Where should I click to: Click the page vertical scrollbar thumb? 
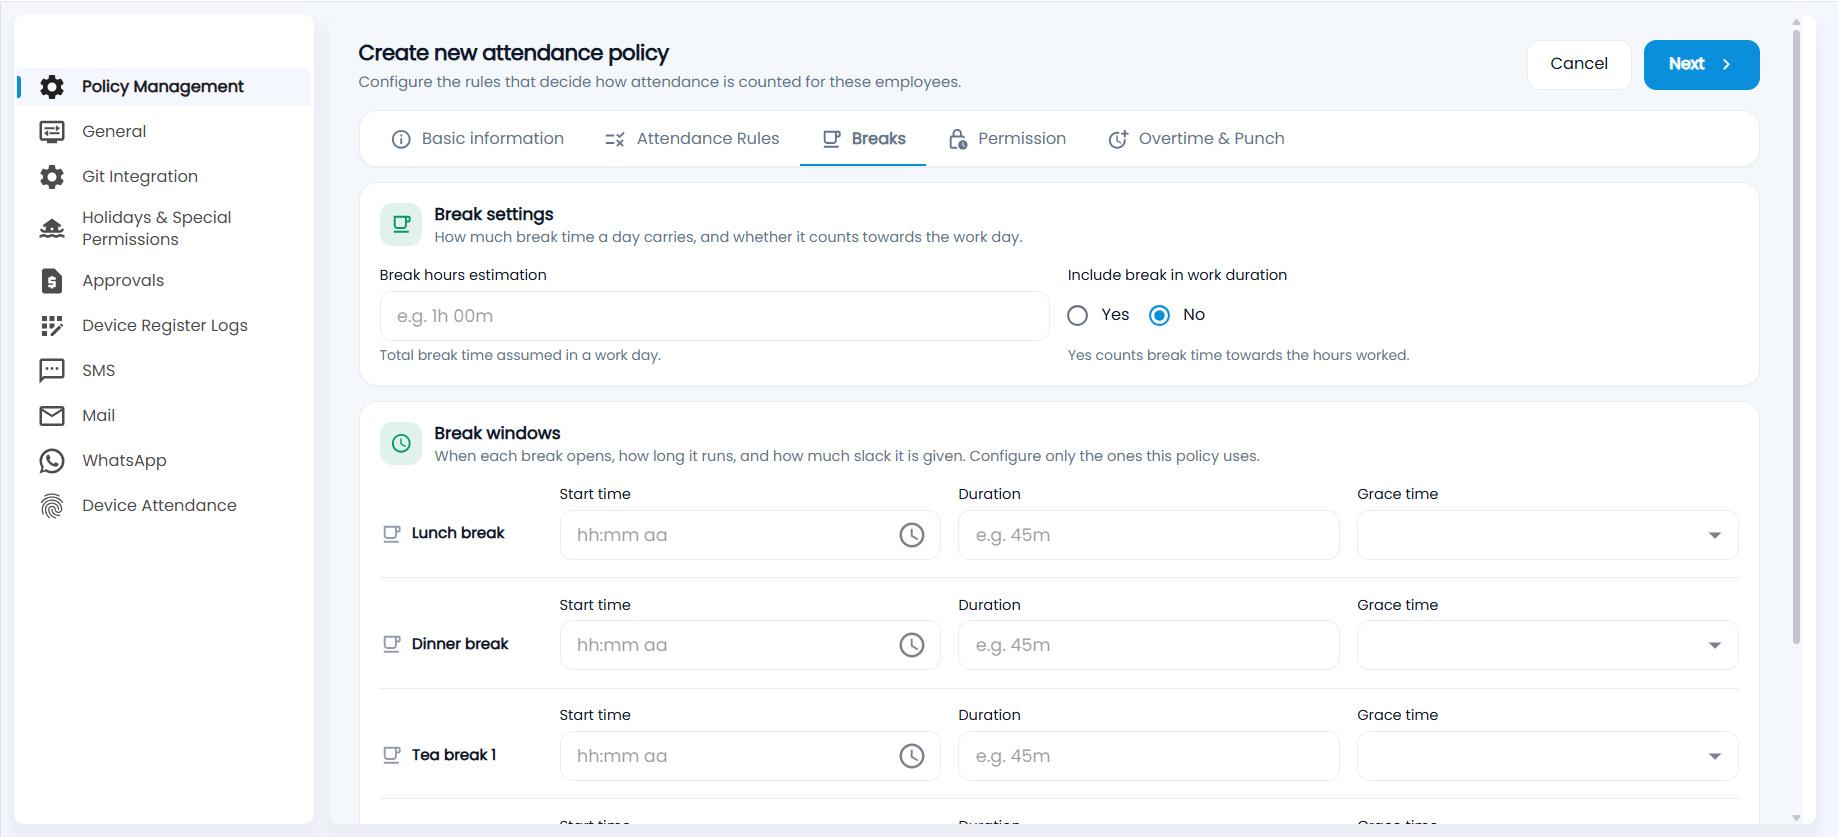1796,336
